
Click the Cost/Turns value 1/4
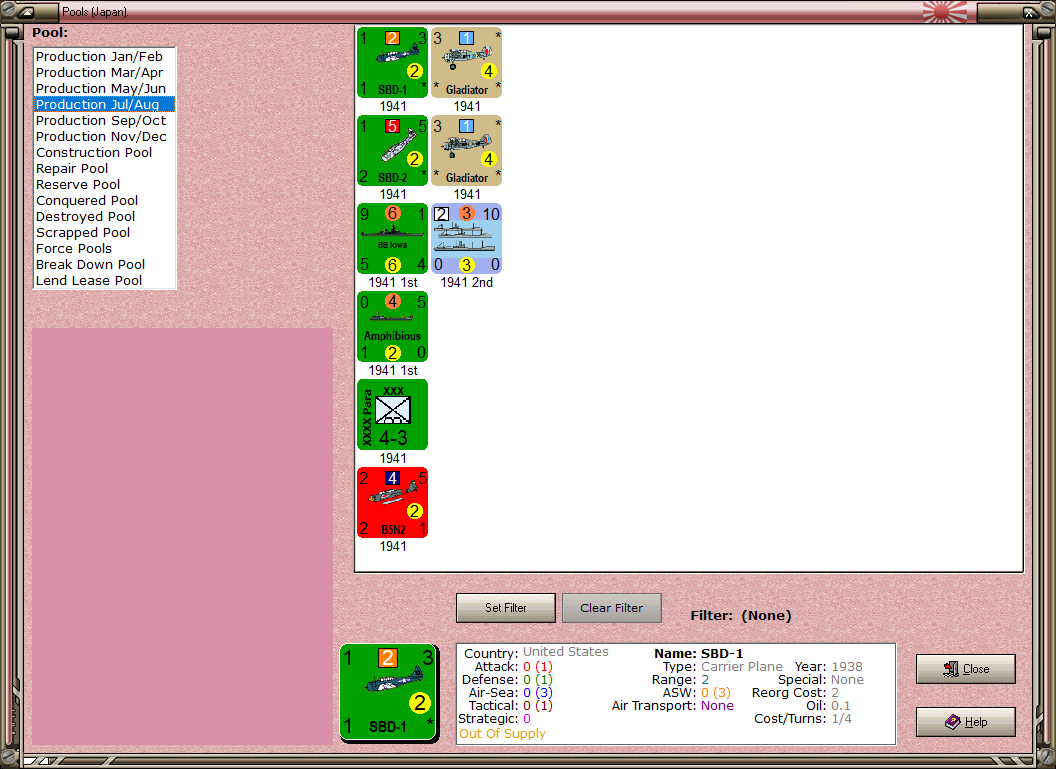pyautogui.click(x=841, y=718)
